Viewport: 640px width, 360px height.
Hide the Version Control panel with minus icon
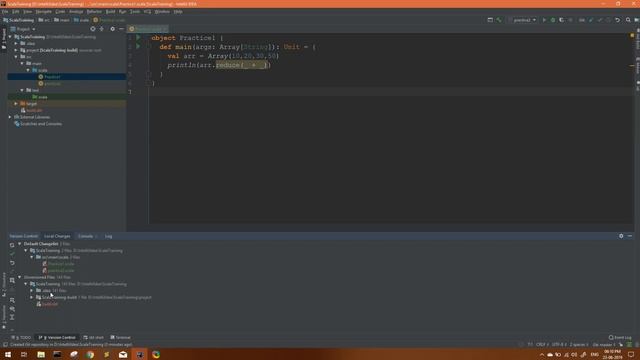(x=630, y=236)
